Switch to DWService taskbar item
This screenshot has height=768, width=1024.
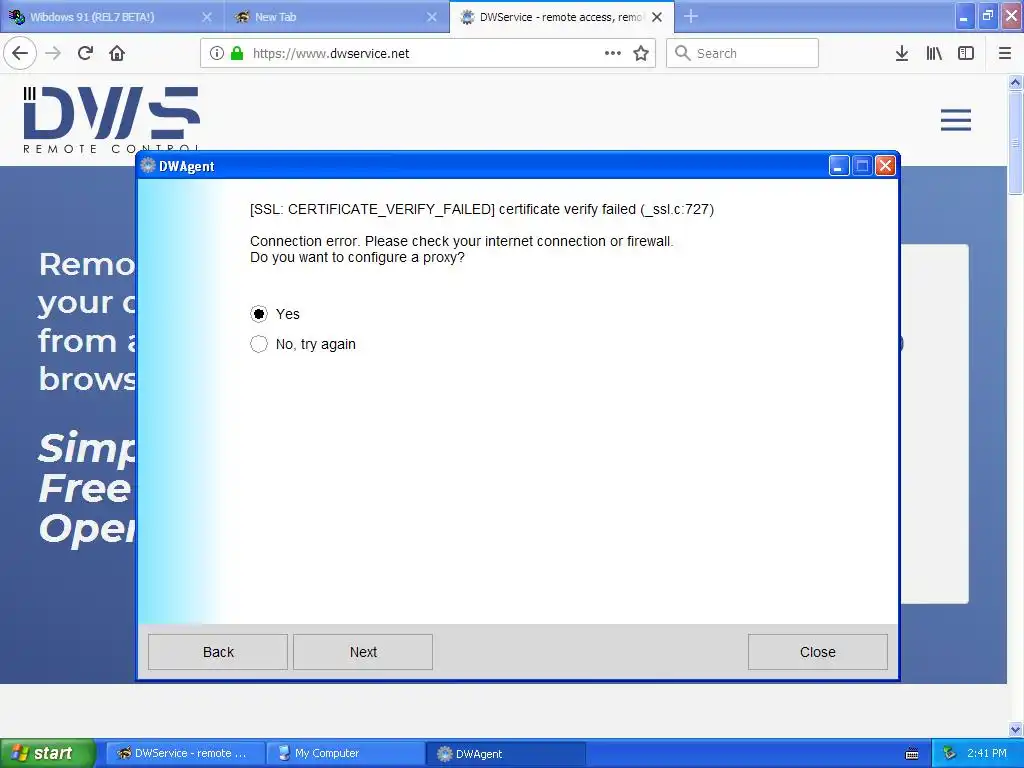[185, 753]
